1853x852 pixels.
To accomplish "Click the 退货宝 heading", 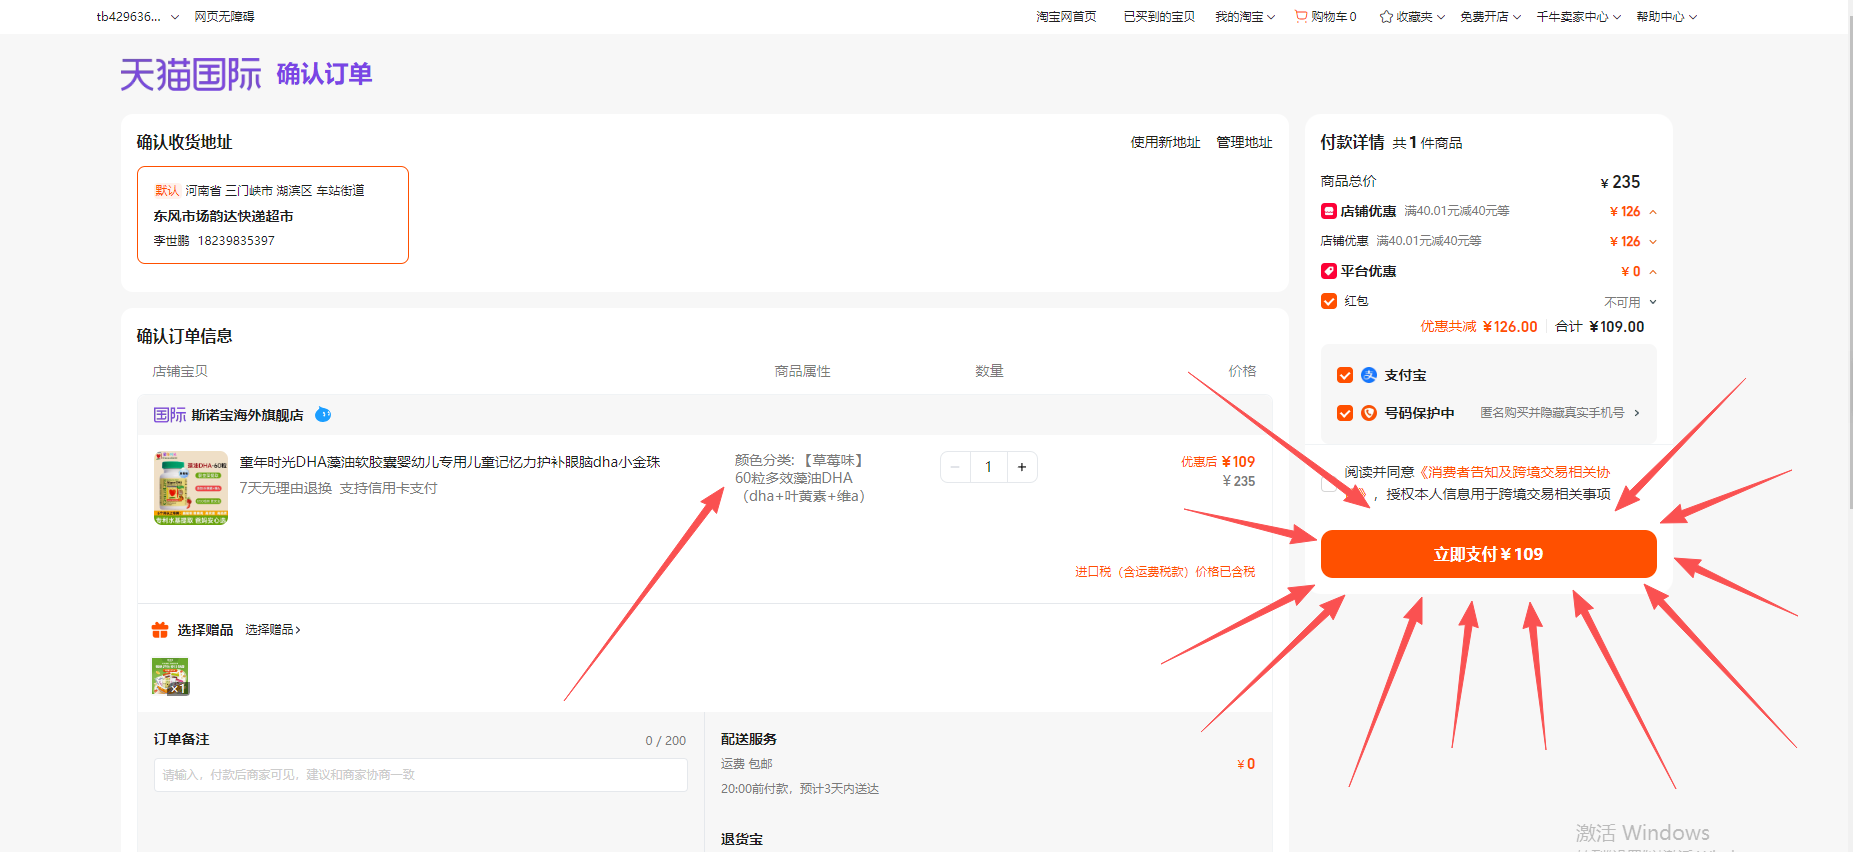I will pos(742,840).
